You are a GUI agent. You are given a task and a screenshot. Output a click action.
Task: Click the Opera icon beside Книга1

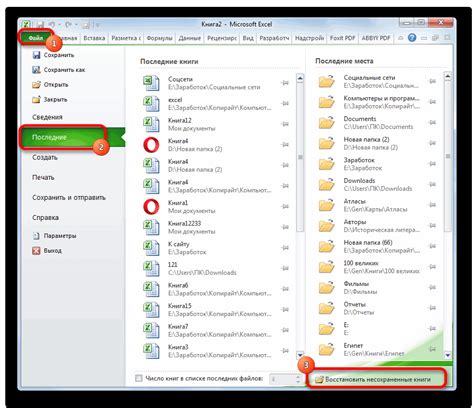(x=151, y=207)
